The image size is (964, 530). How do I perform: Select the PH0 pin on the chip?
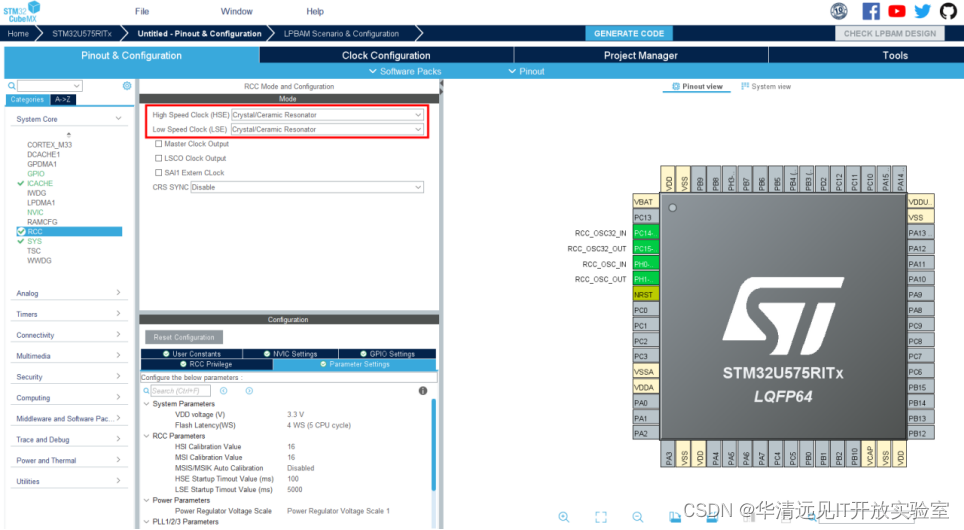[646, 264]
